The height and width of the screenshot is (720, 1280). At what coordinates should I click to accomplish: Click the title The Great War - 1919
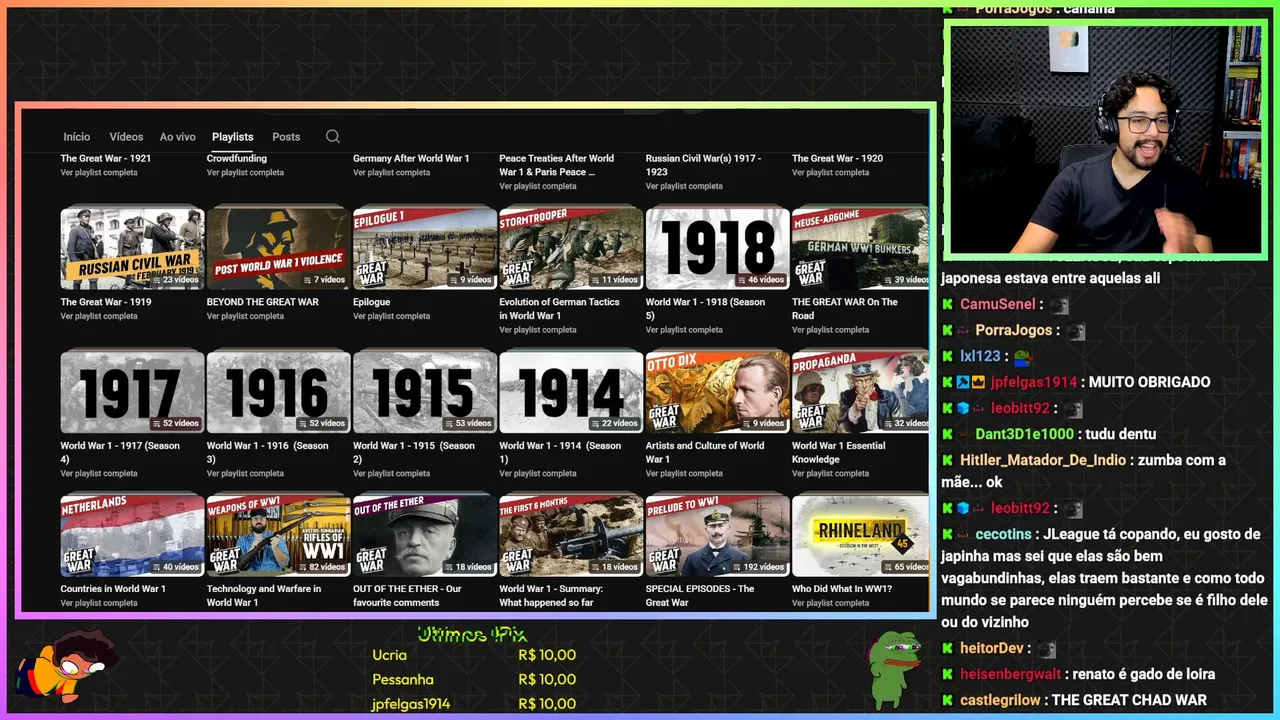106,302
